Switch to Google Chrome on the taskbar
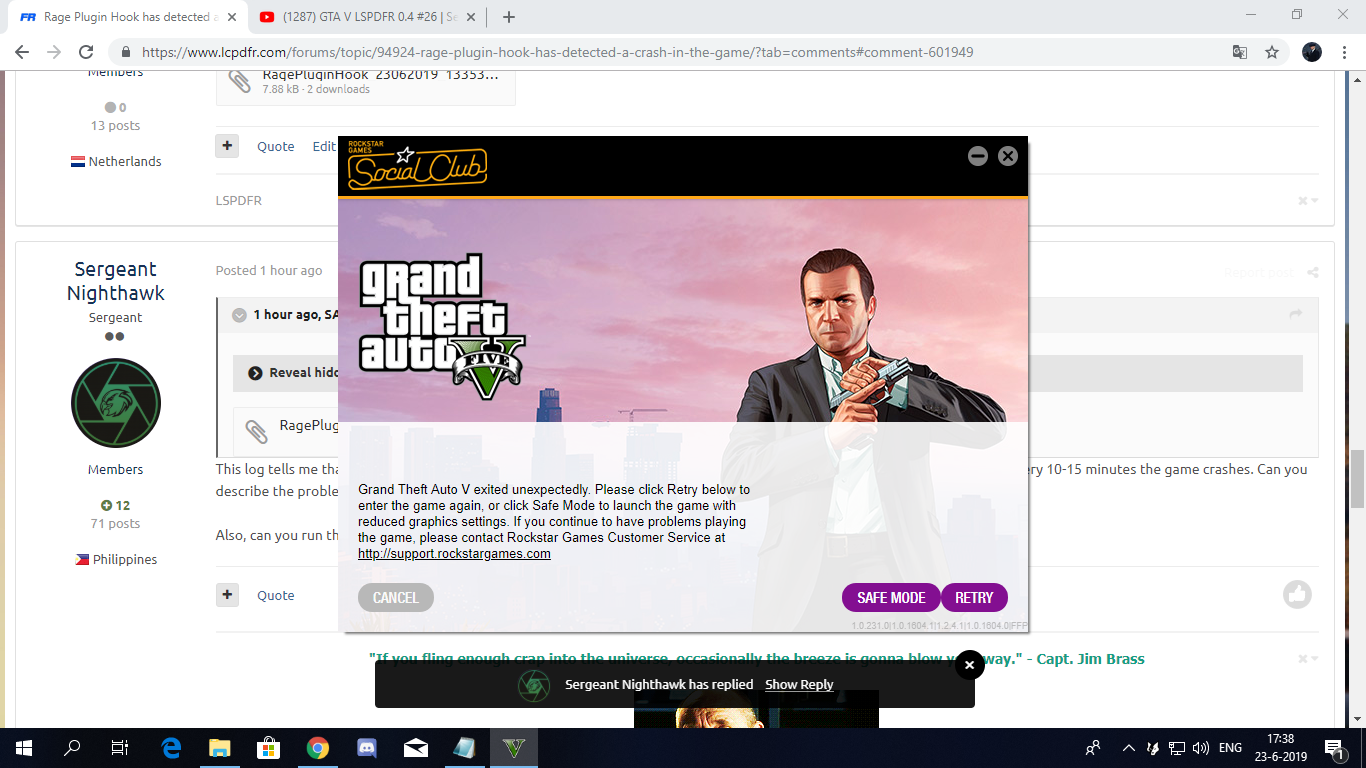The width and height of the screenshot is (1366, 768). click(317, 747)
